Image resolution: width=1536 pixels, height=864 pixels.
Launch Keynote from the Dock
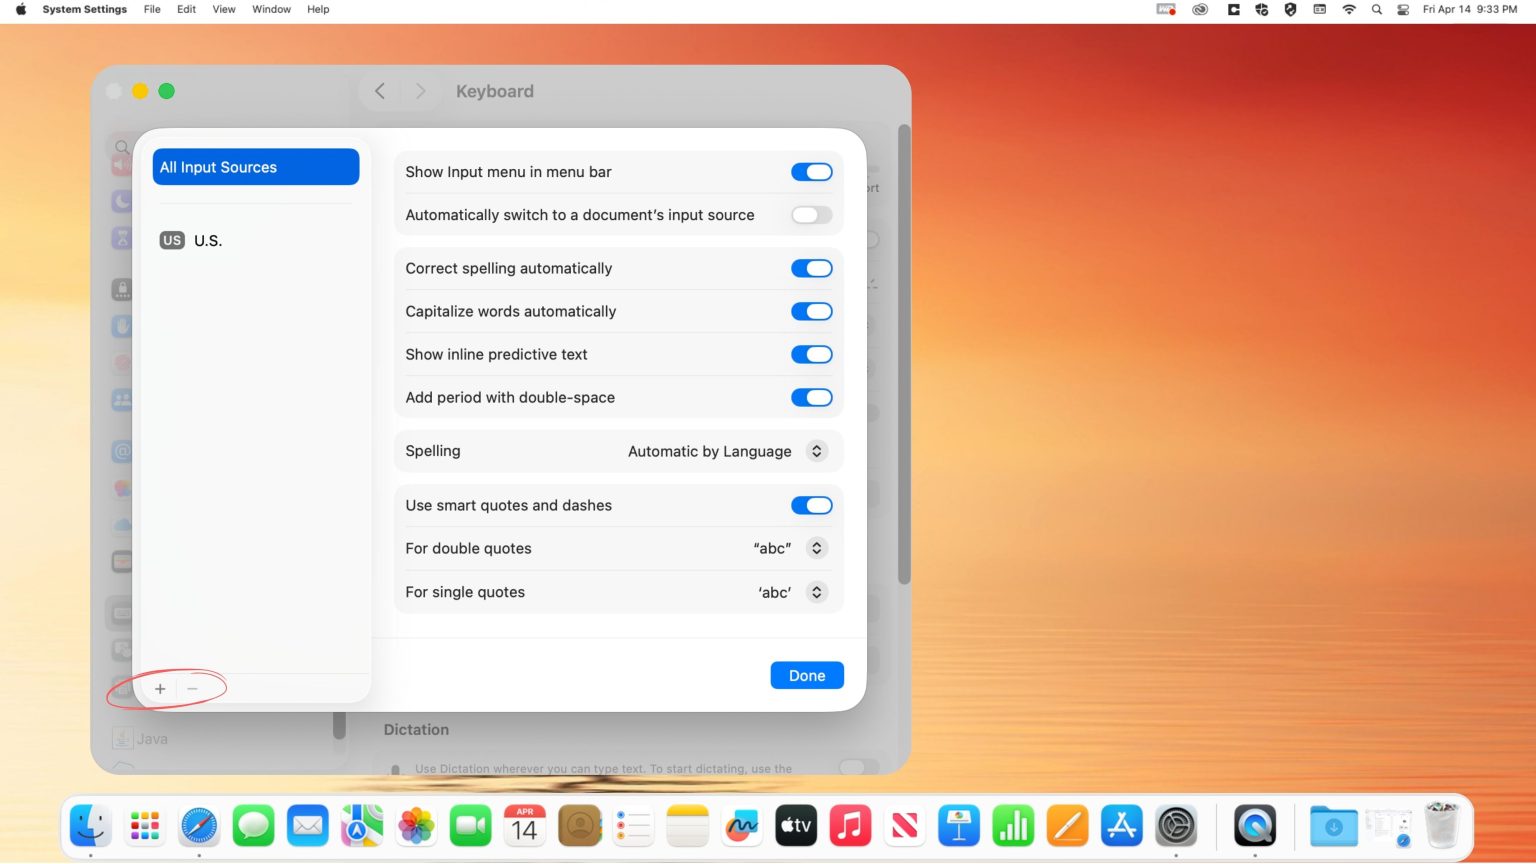pyautogui.click(x=959, y=826)
